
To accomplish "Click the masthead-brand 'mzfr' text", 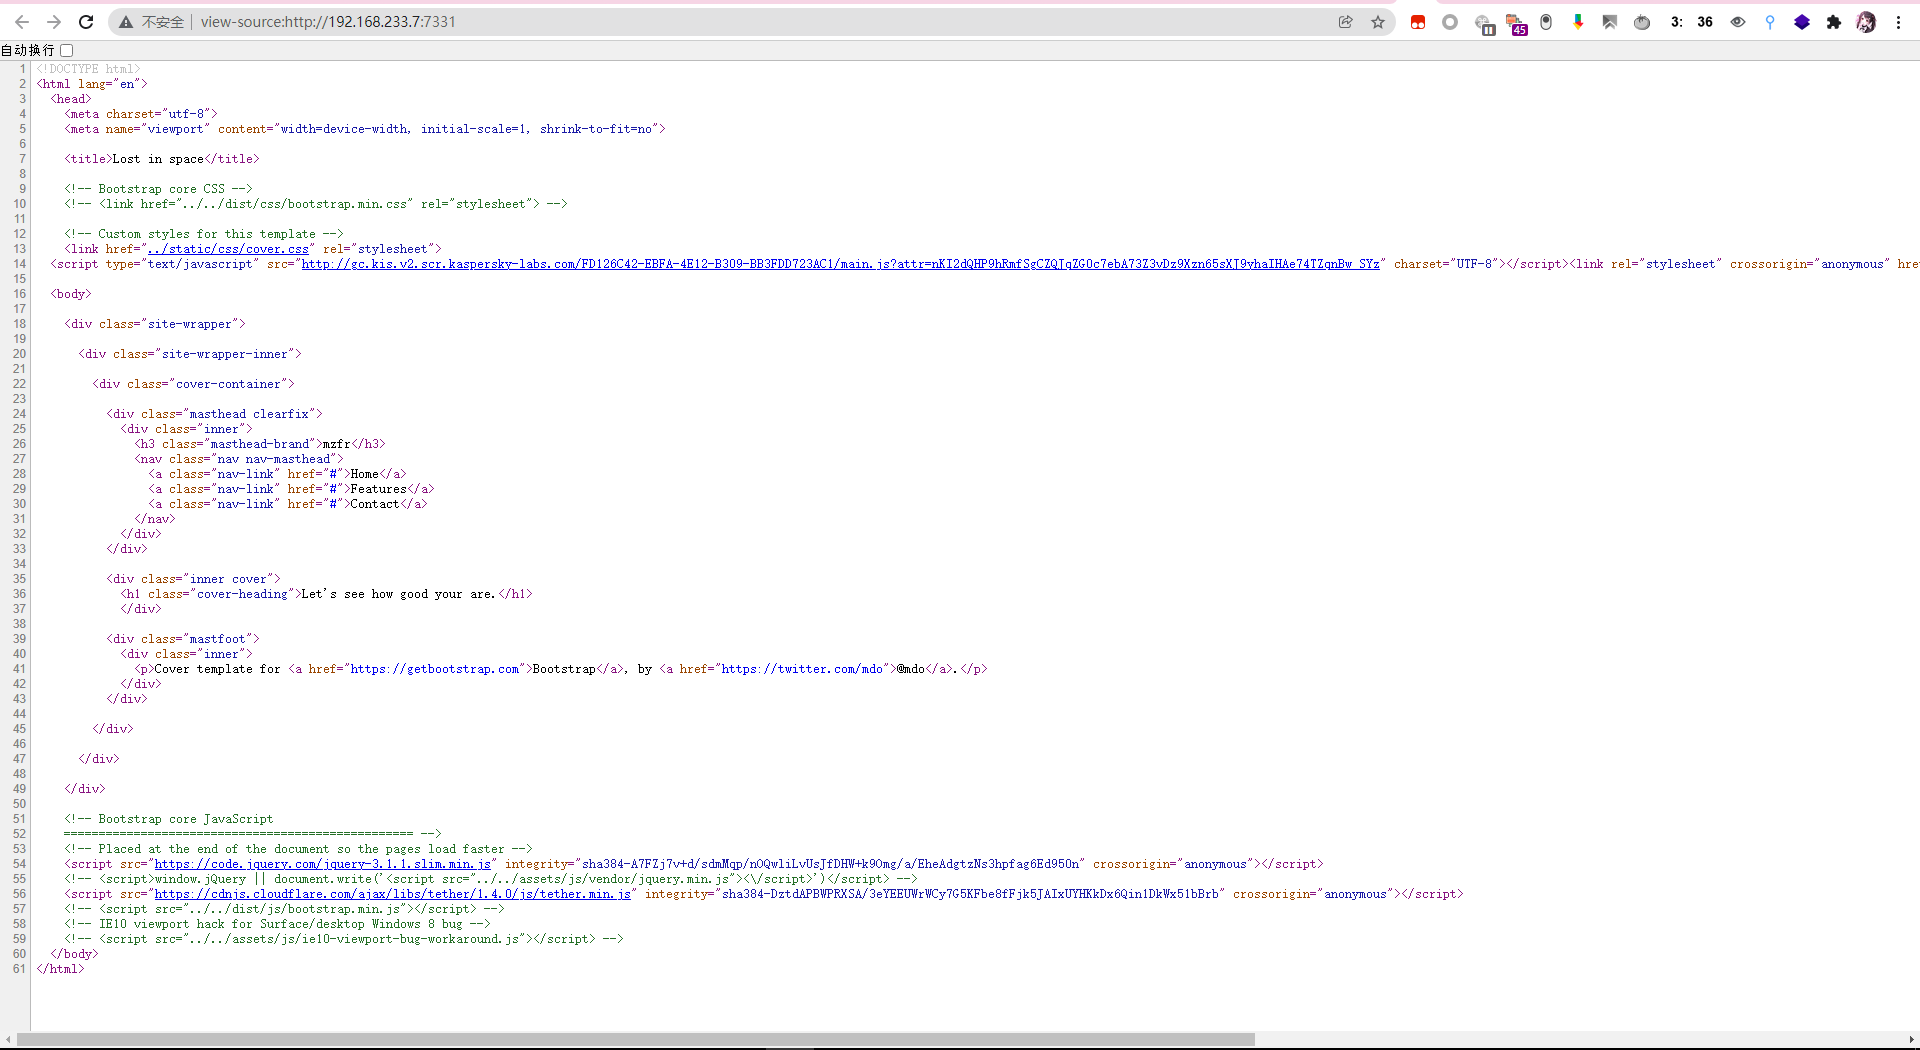I will [x=336, y=444].
